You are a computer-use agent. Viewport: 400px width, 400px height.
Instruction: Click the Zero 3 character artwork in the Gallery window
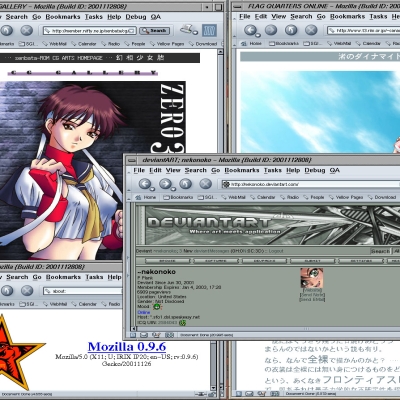coord(92,171)
